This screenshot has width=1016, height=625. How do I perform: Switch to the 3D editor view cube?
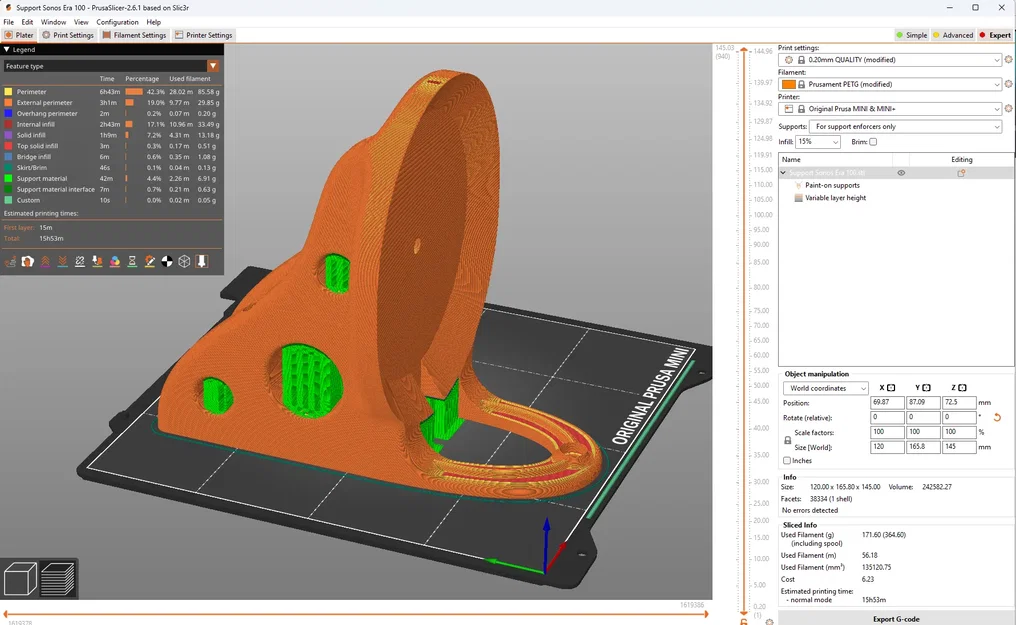(x=20, y=578)
